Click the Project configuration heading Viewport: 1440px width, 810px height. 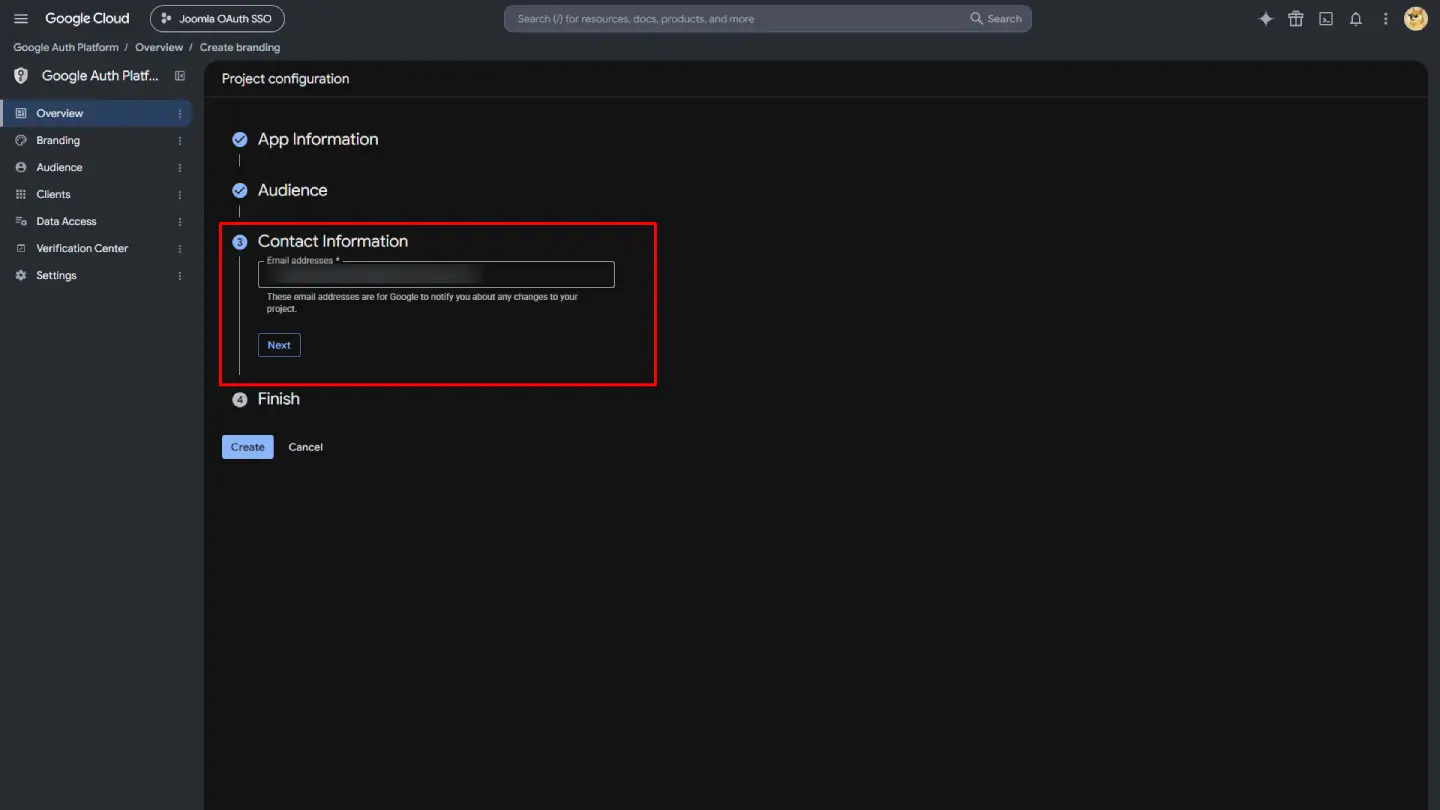tap(286, 79)
